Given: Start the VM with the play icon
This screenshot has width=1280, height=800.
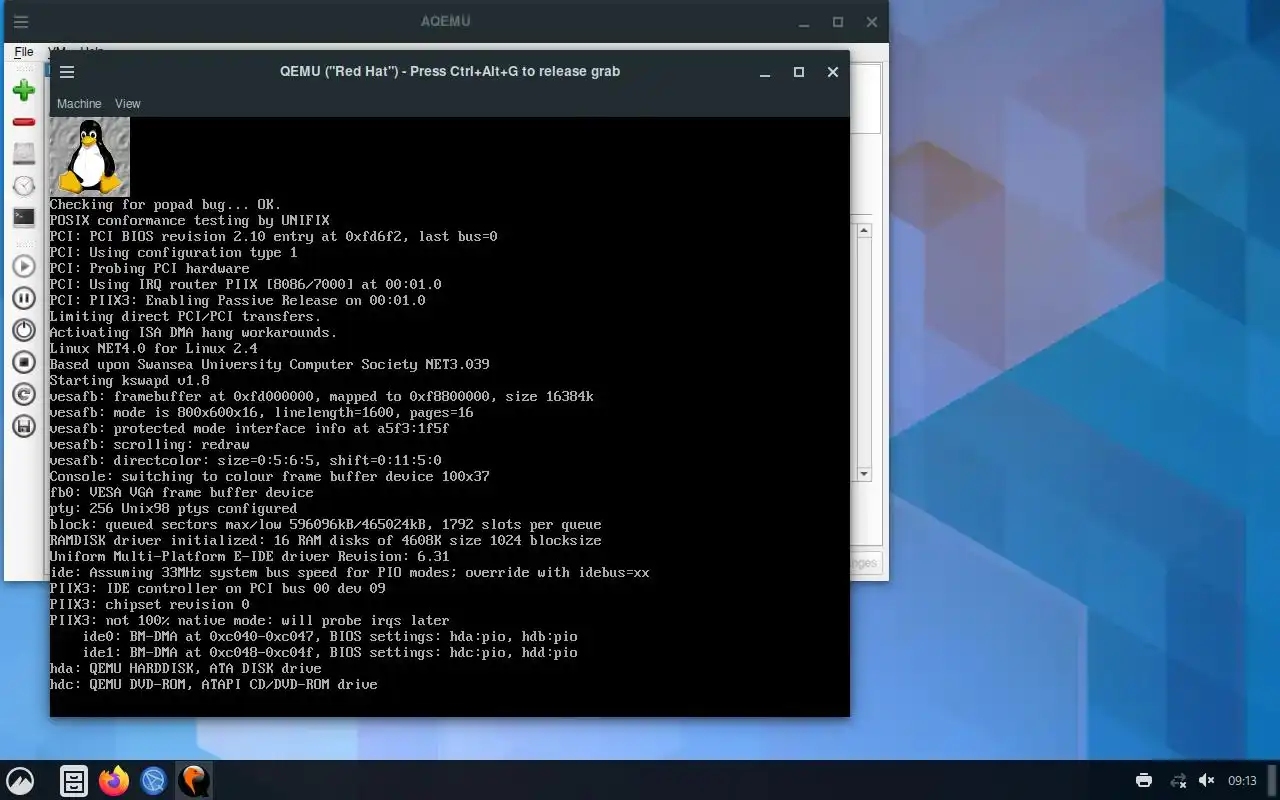Looking at the screenshot, I should coord(24,266).
